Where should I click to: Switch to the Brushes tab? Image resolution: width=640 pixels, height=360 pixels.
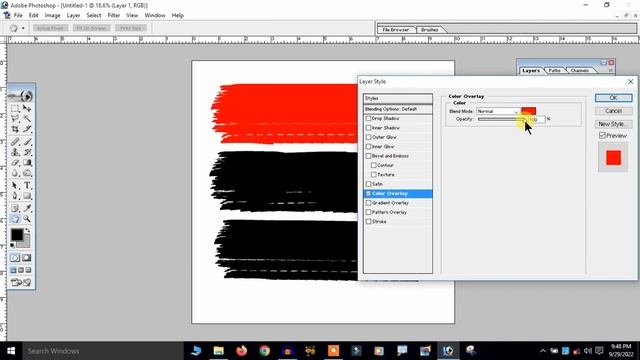tap(429, 30)
